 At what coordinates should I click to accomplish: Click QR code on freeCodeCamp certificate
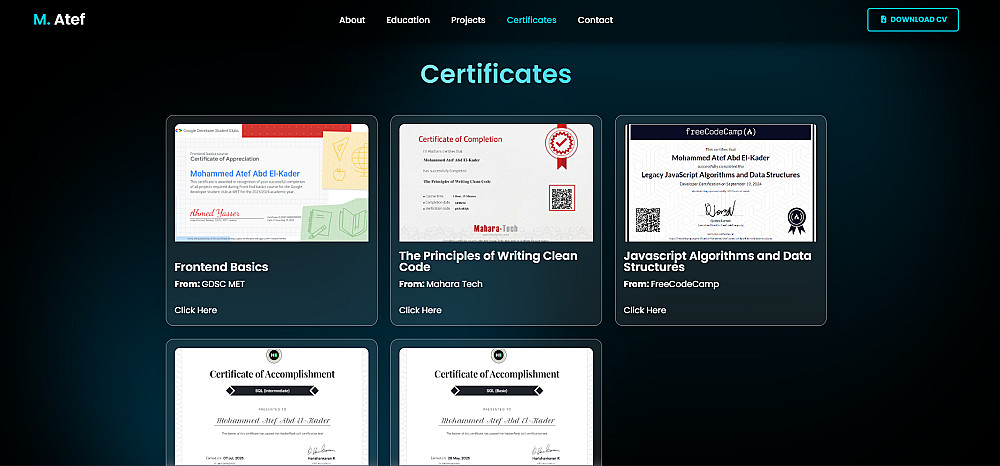coord(647,220)
